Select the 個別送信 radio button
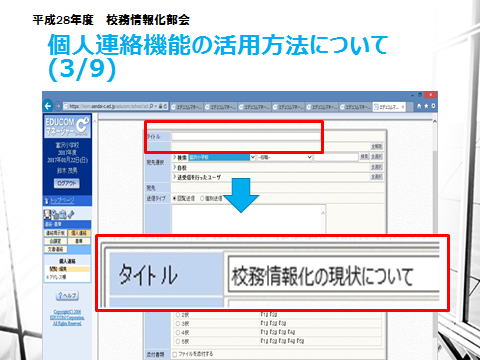Viewport: 480px width, 360px height. coord(202,198)
